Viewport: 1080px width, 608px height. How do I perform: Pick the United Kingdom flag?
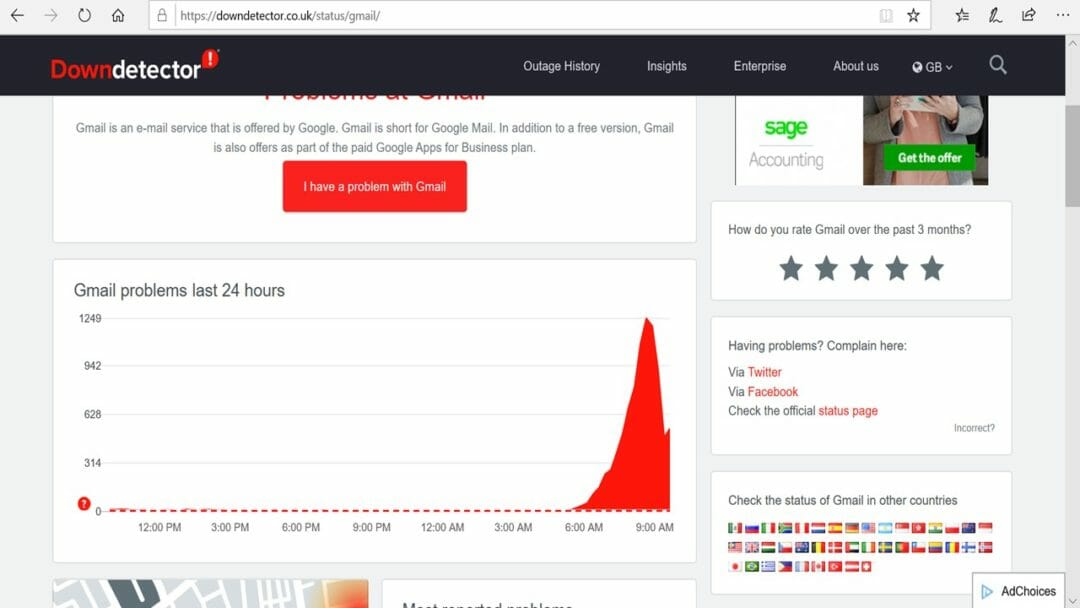click(x=752, y=547)
